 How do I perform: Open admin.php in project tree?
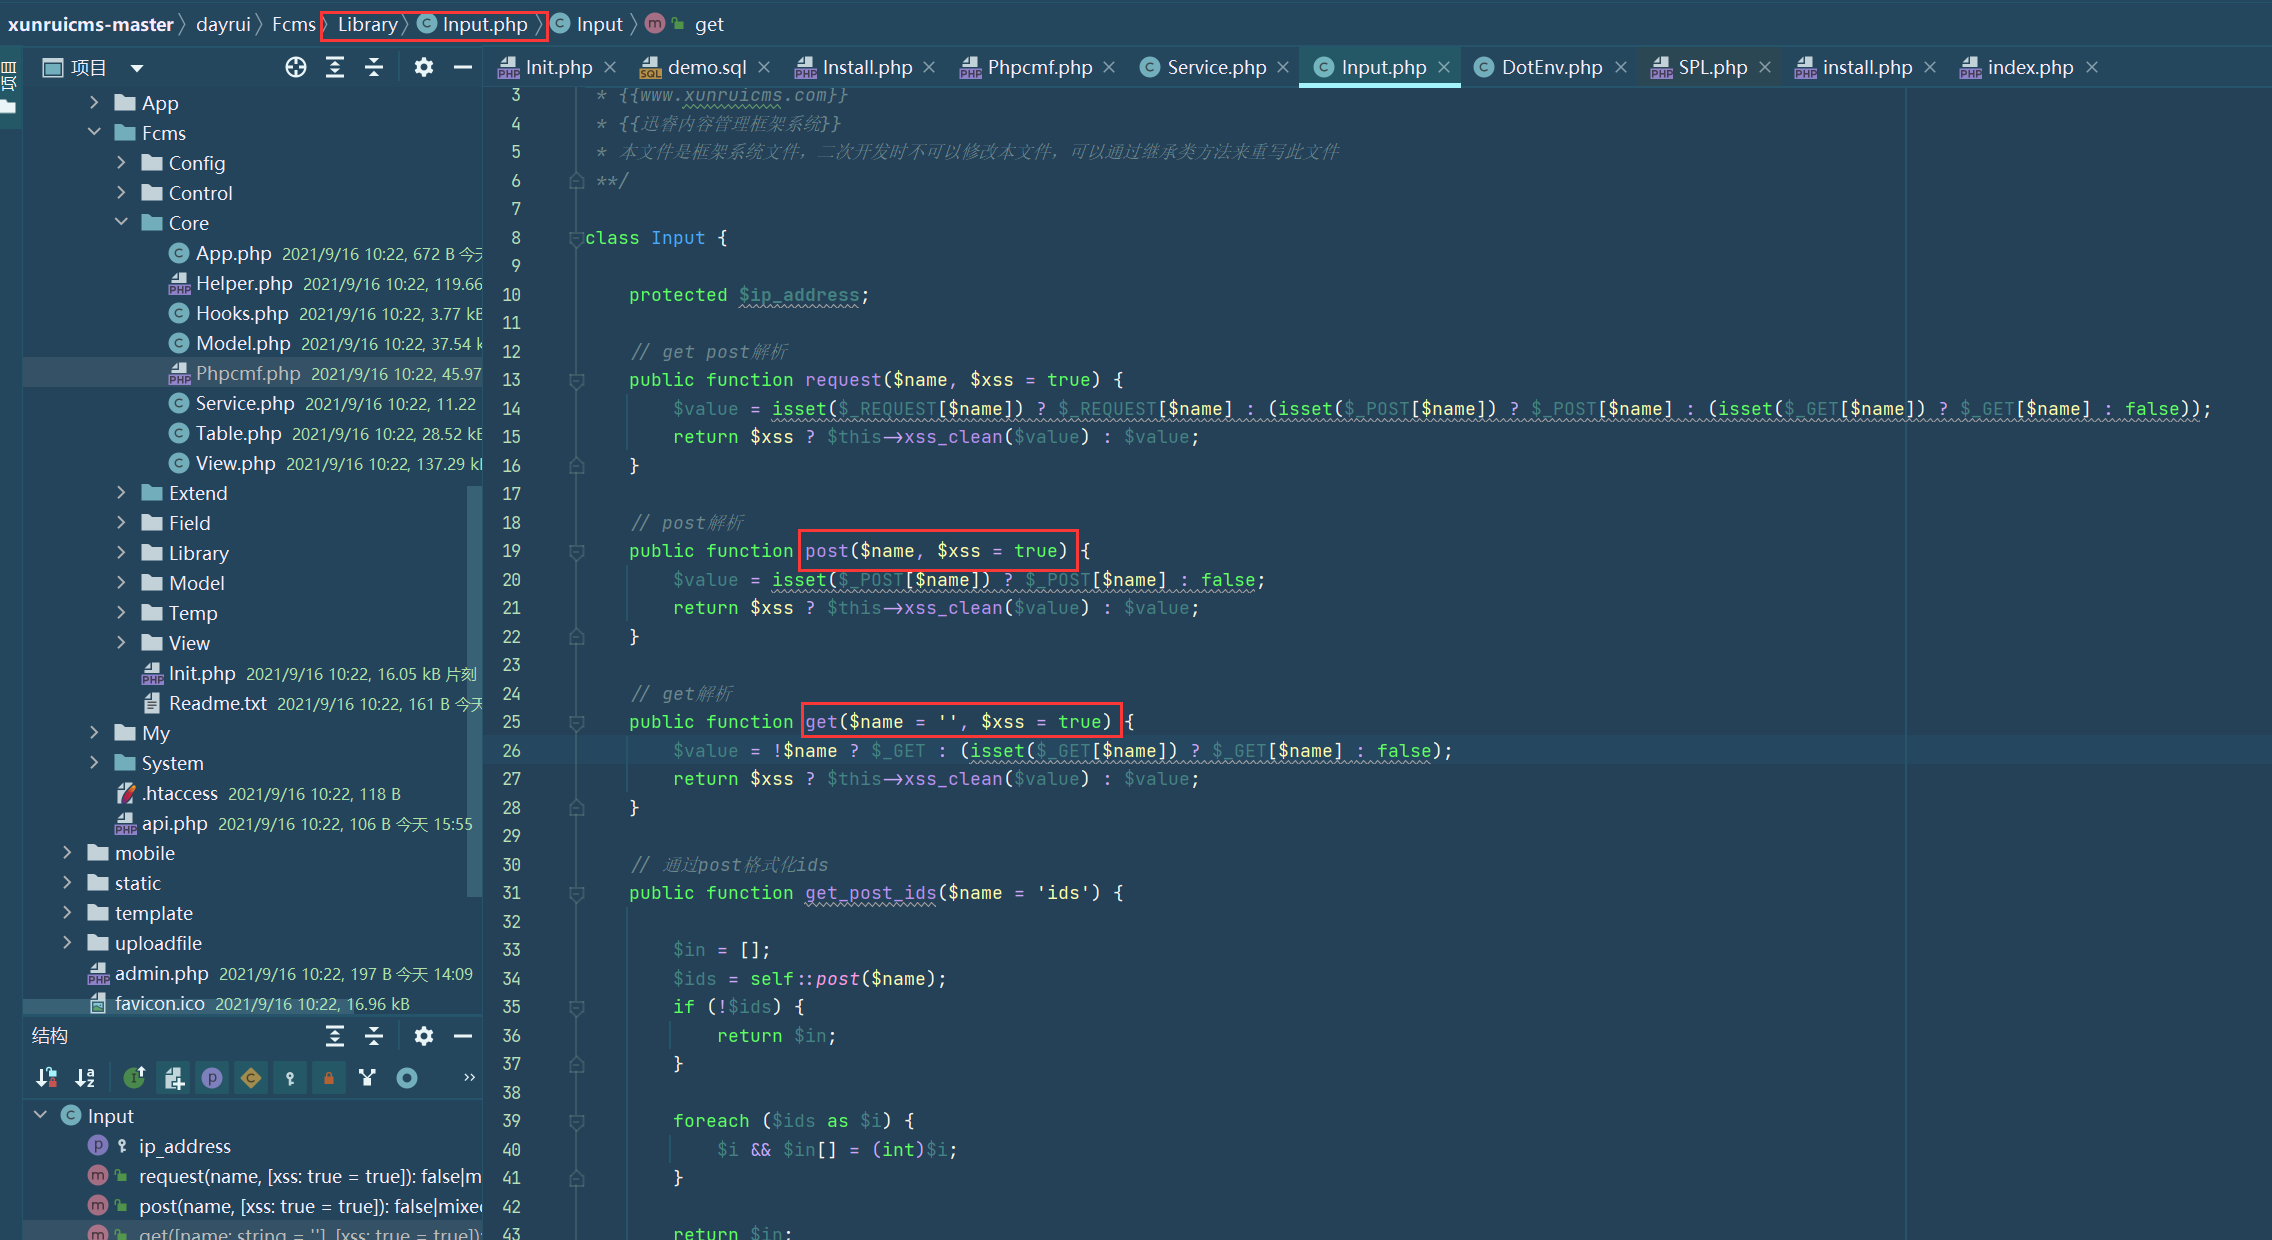(161, 973)
